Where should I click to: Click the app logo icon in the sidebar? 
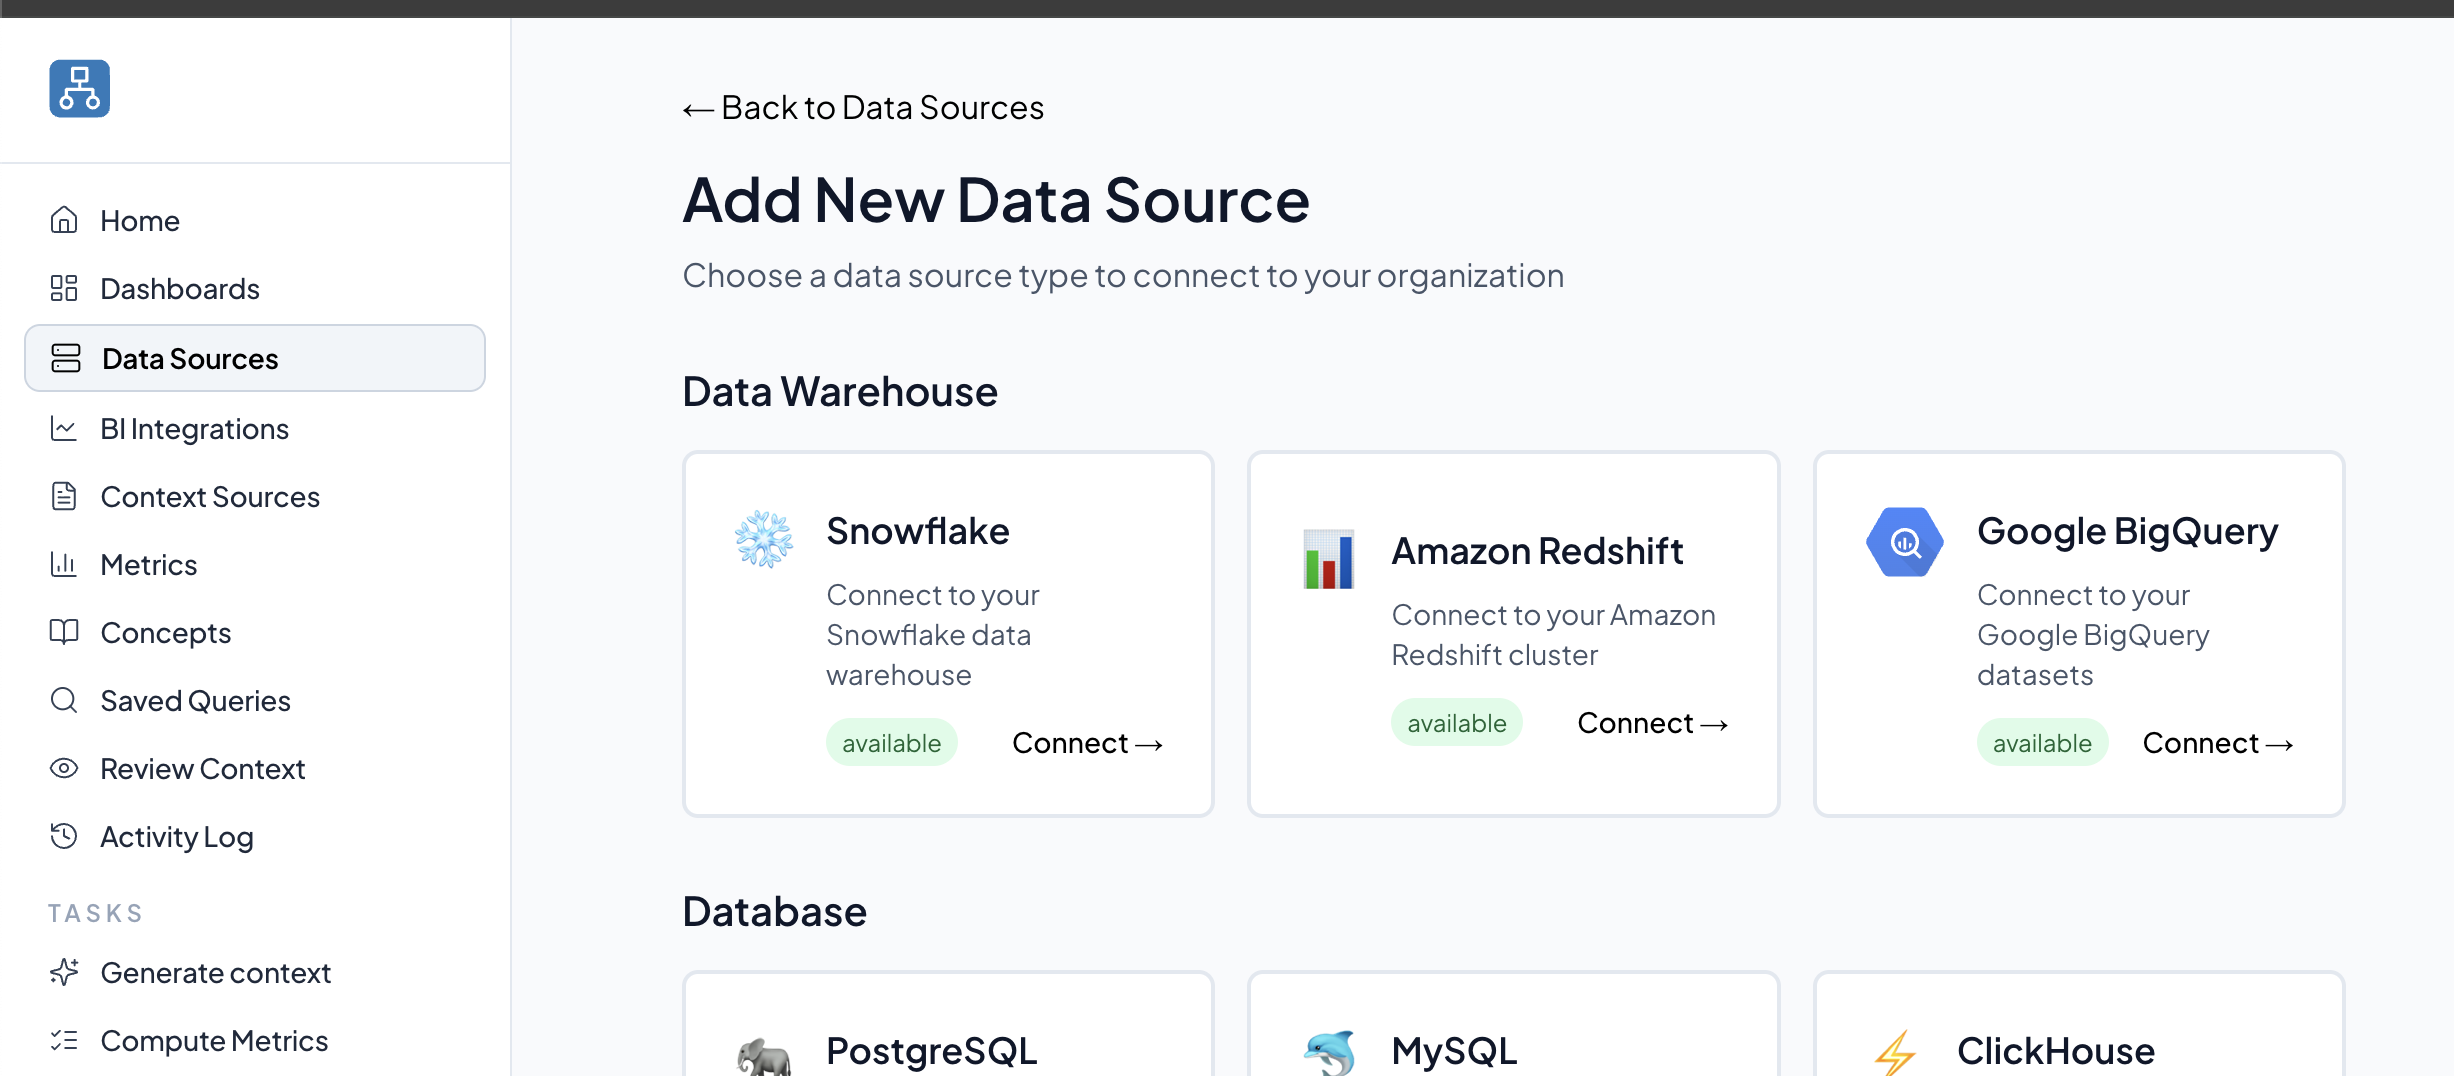click(78, 88)
